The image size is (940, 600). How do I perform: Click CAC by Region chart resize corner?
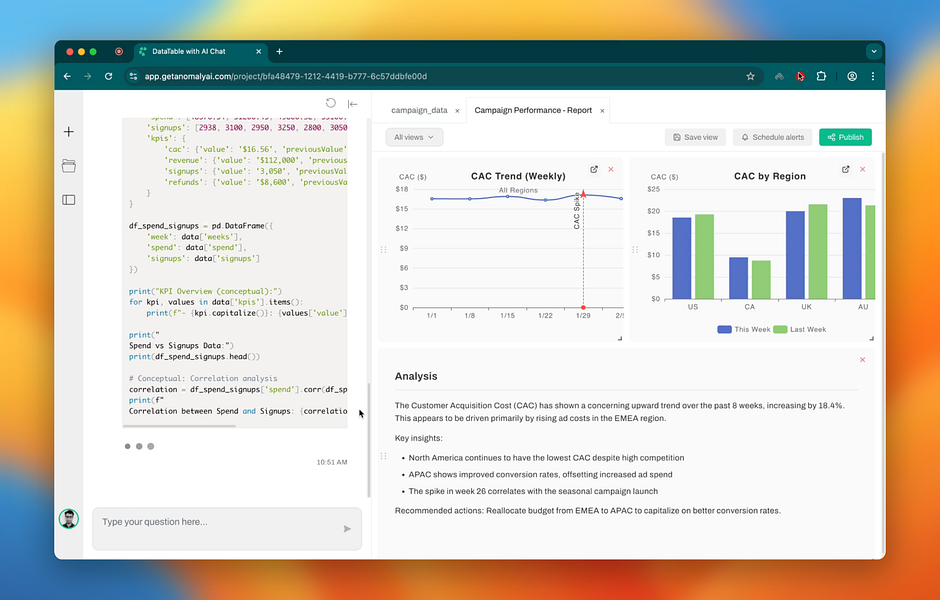[872, 339]
